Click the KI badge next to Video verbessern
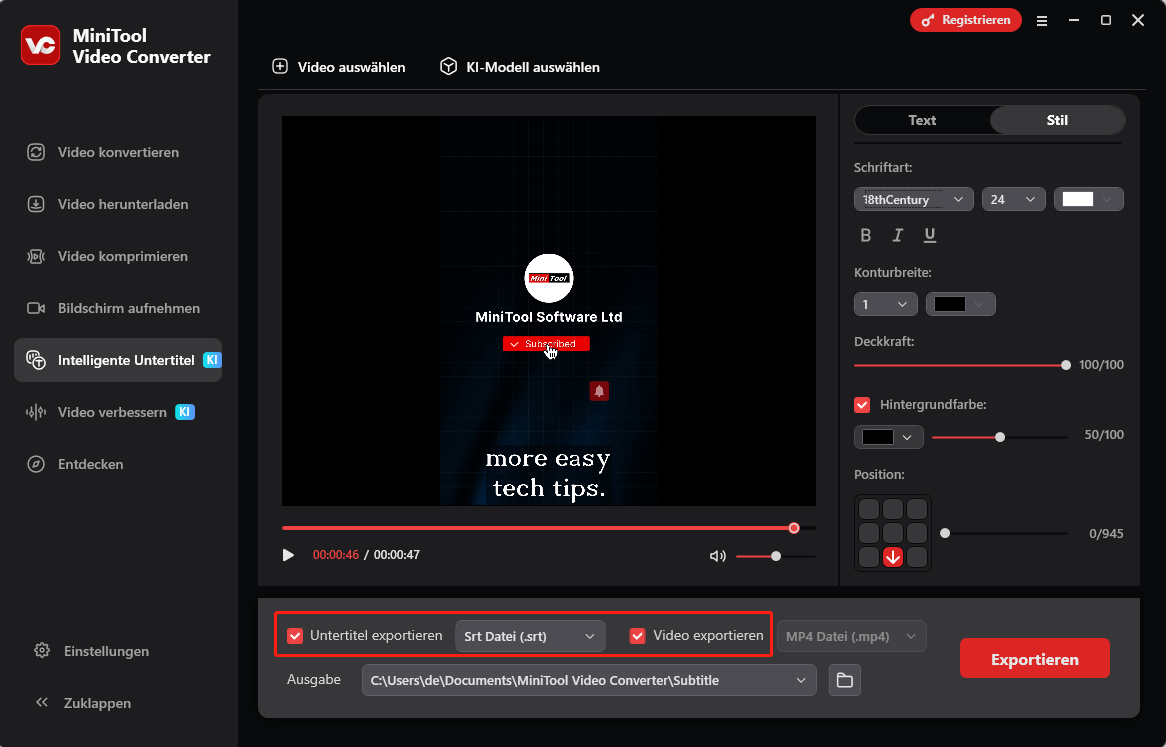 pyautogui.click(x=185, y=412)
